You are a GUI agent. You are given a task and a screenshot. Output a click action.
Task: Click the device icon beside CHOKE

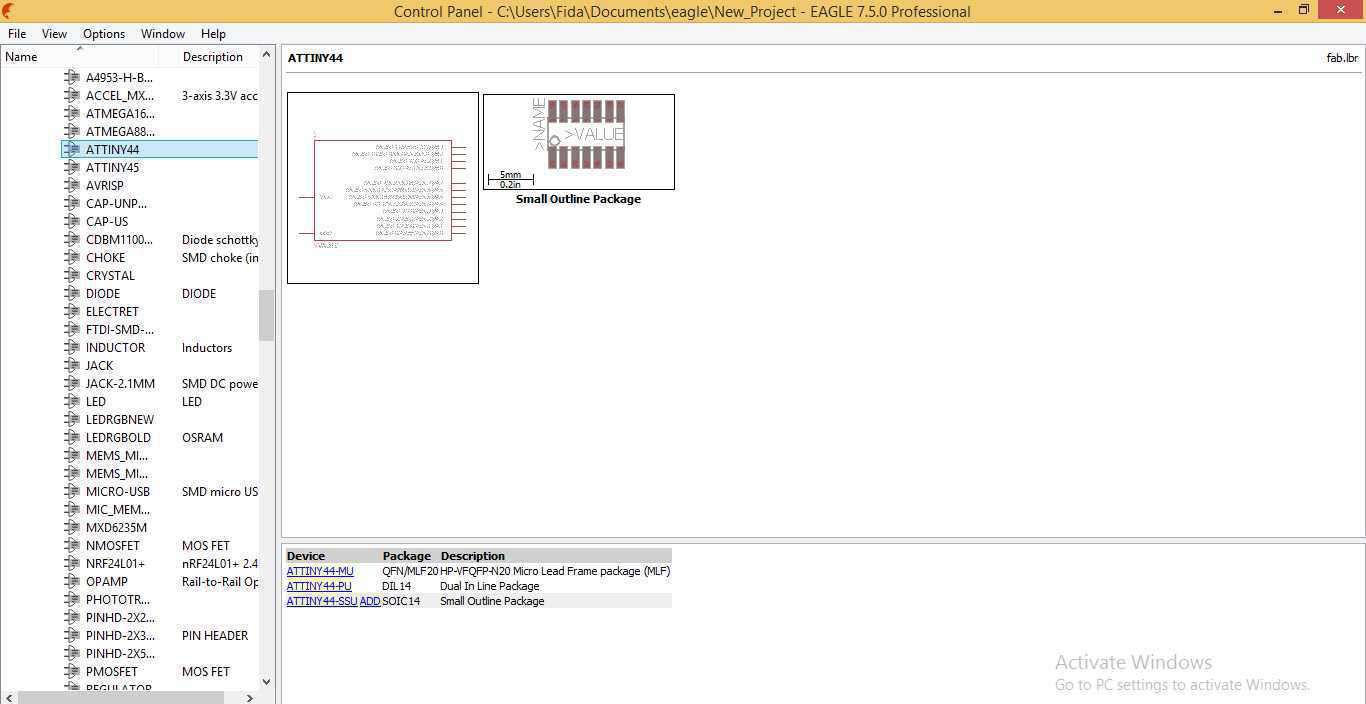pyautogui.click(x=72, y=257)
